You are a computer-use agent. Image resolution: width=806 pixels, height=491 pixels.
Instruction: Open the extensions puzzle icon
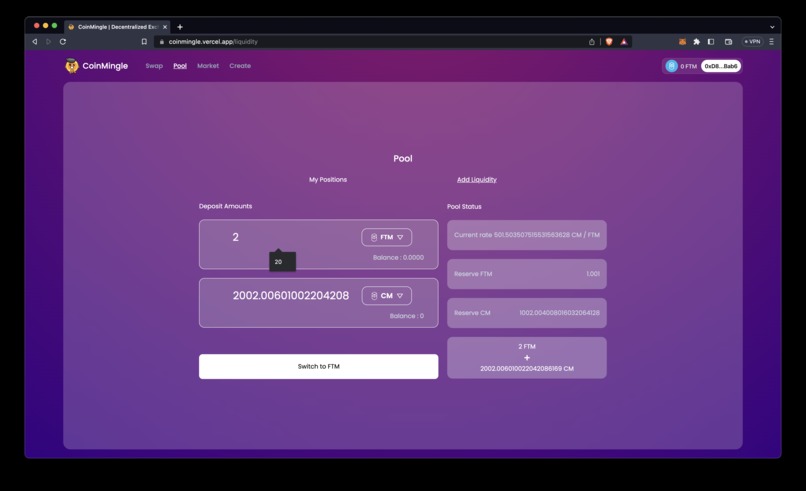(x=697, y=42)
